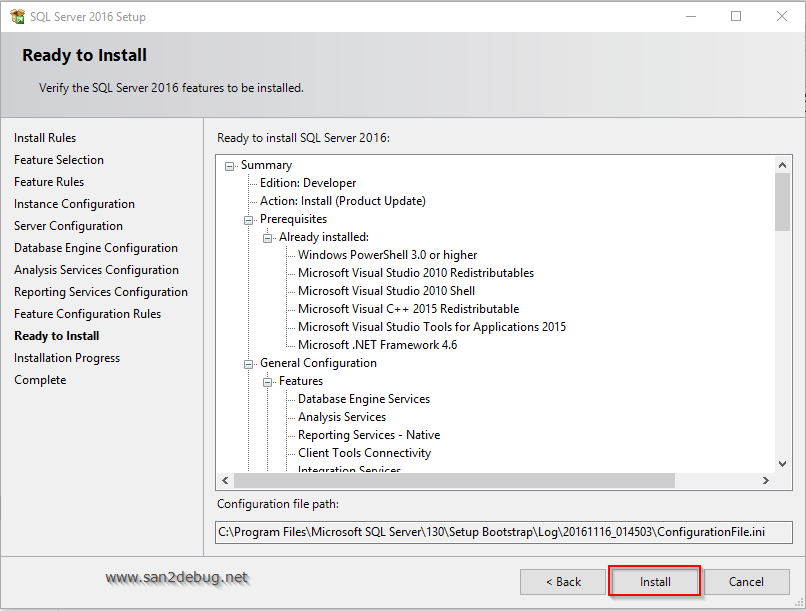Click the horizontal scroll left arrow
The height and width of the screenshot is (611, 806).
pyautogui.click(x=225, y=480)
